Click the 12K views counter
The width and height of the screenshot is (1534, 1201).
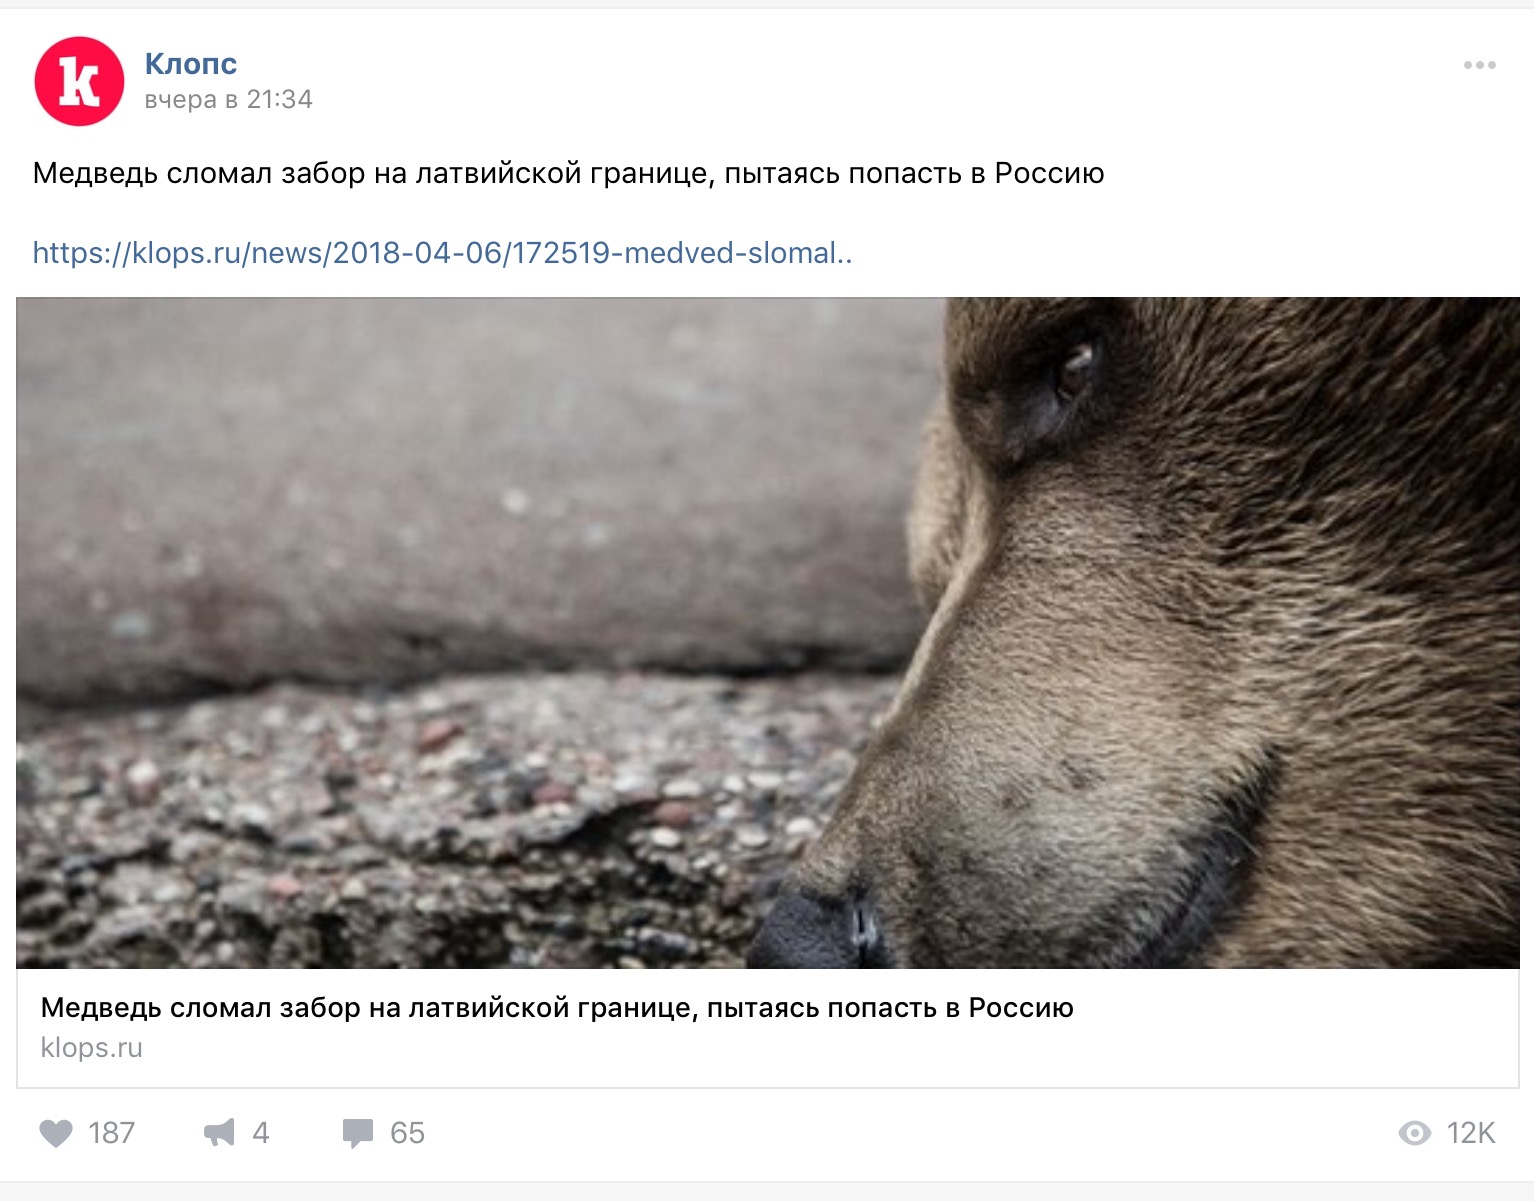click(x=1470, y=1133)
